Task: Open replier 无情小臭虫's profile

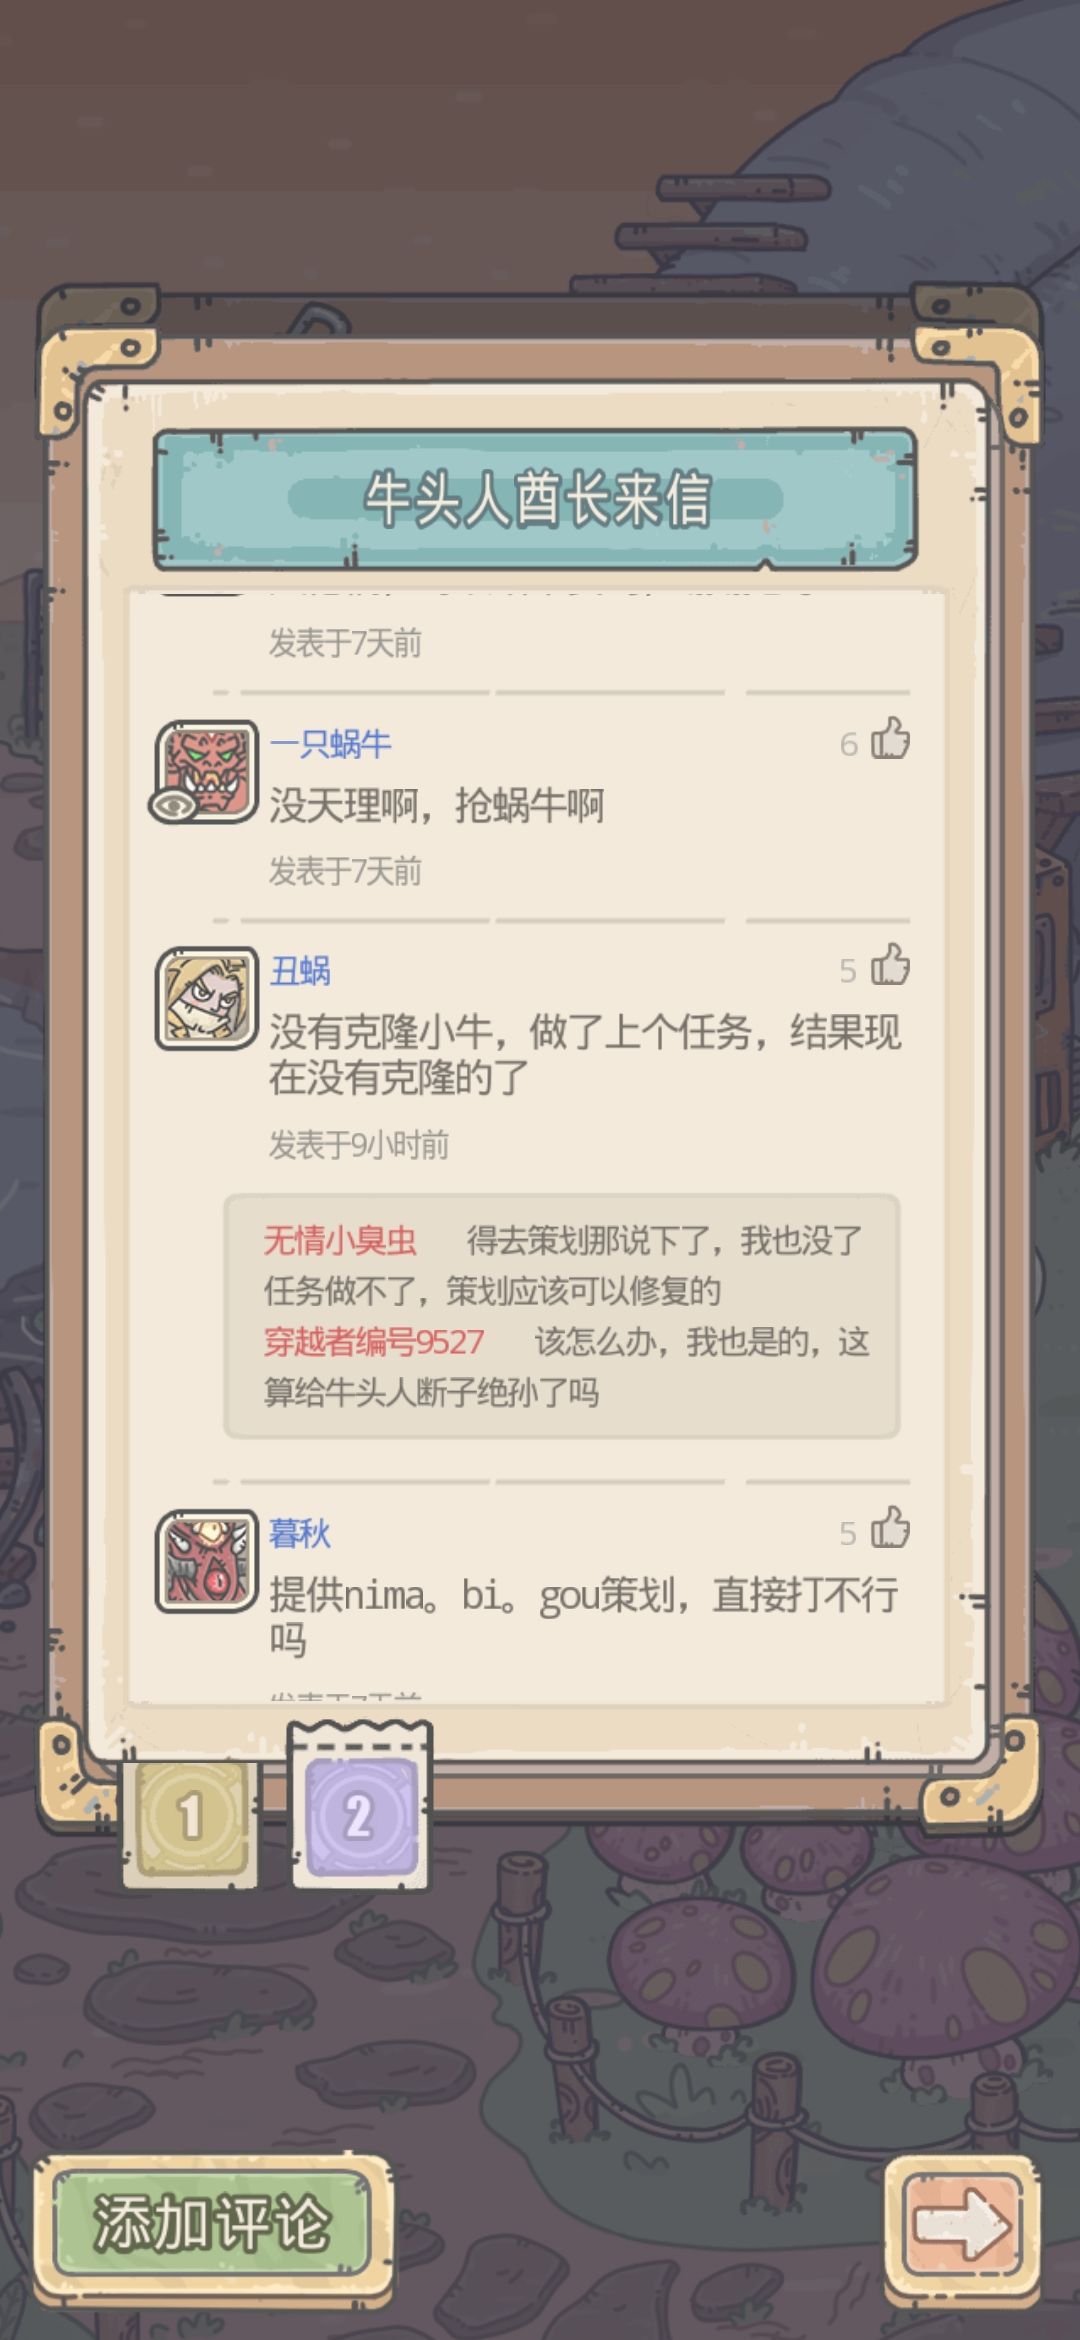Action: [340, 1241]
